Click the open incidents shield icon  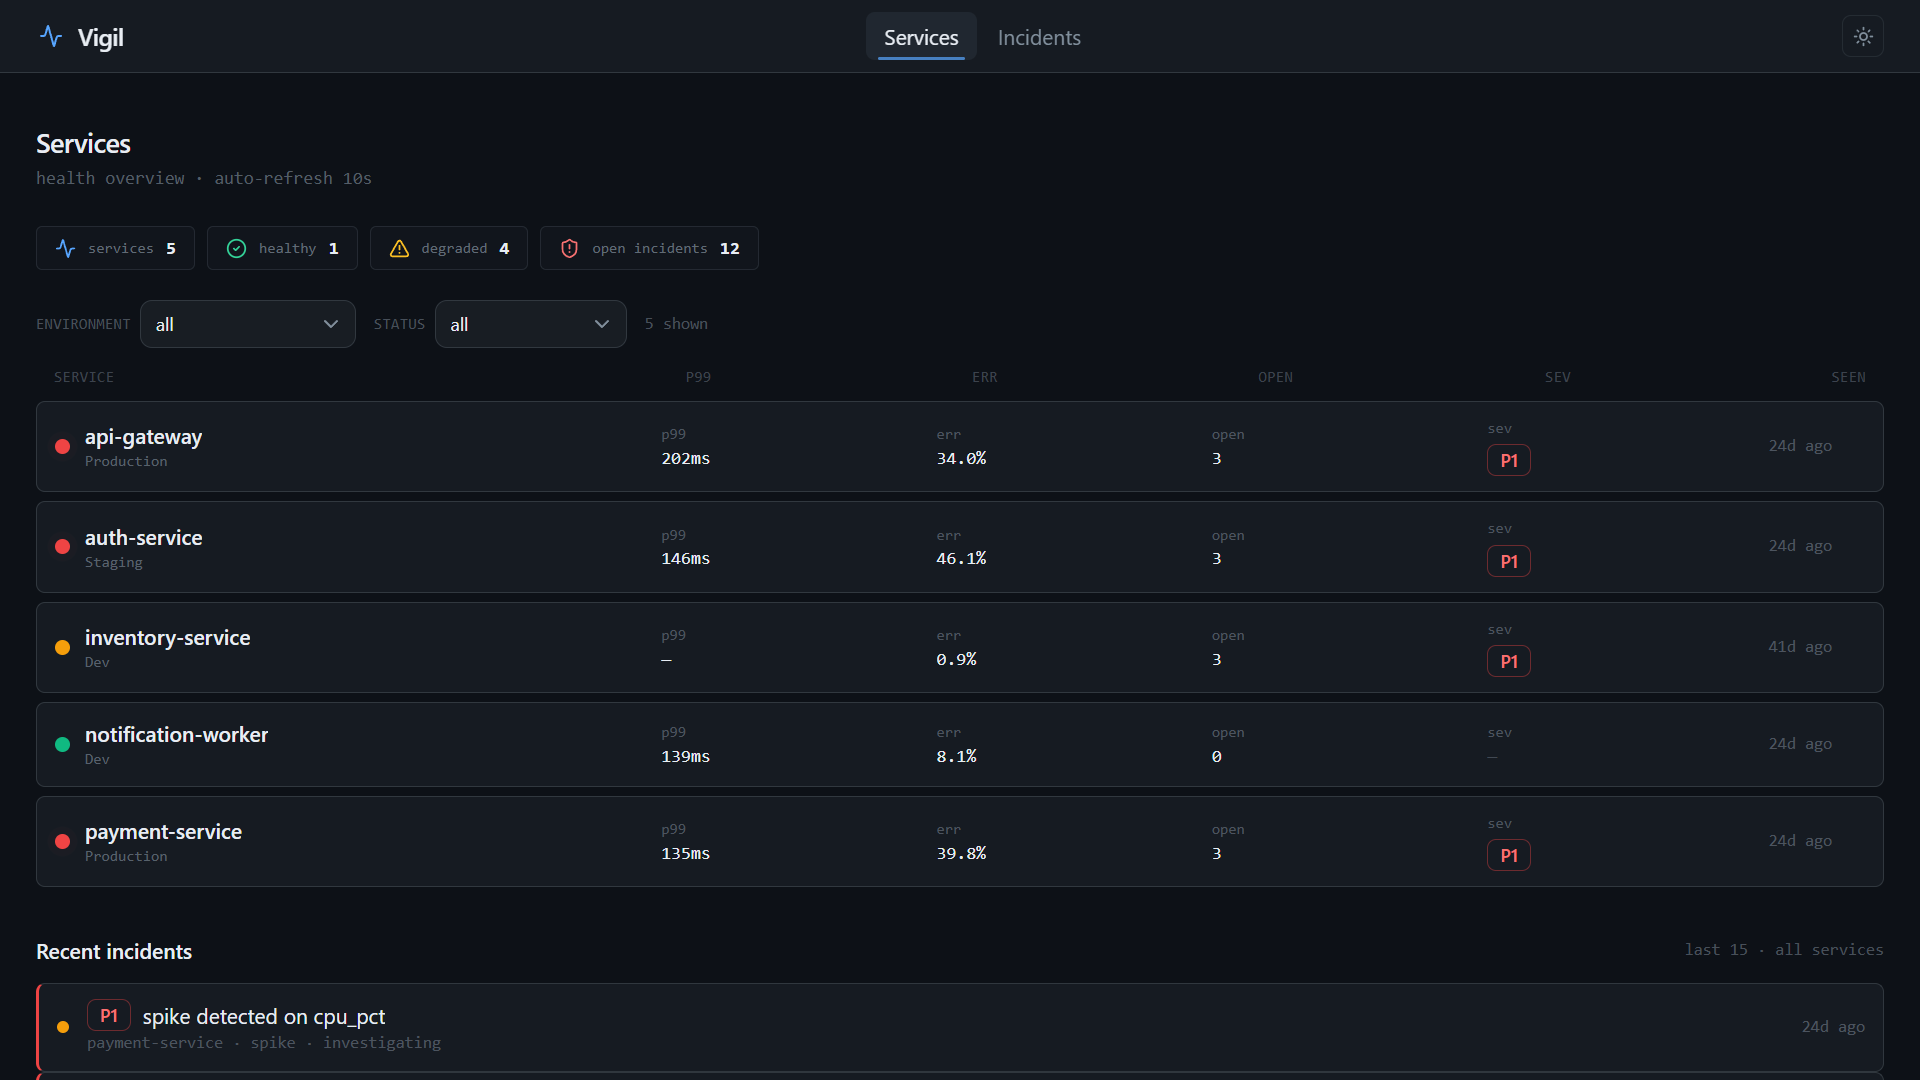point(569,248)
